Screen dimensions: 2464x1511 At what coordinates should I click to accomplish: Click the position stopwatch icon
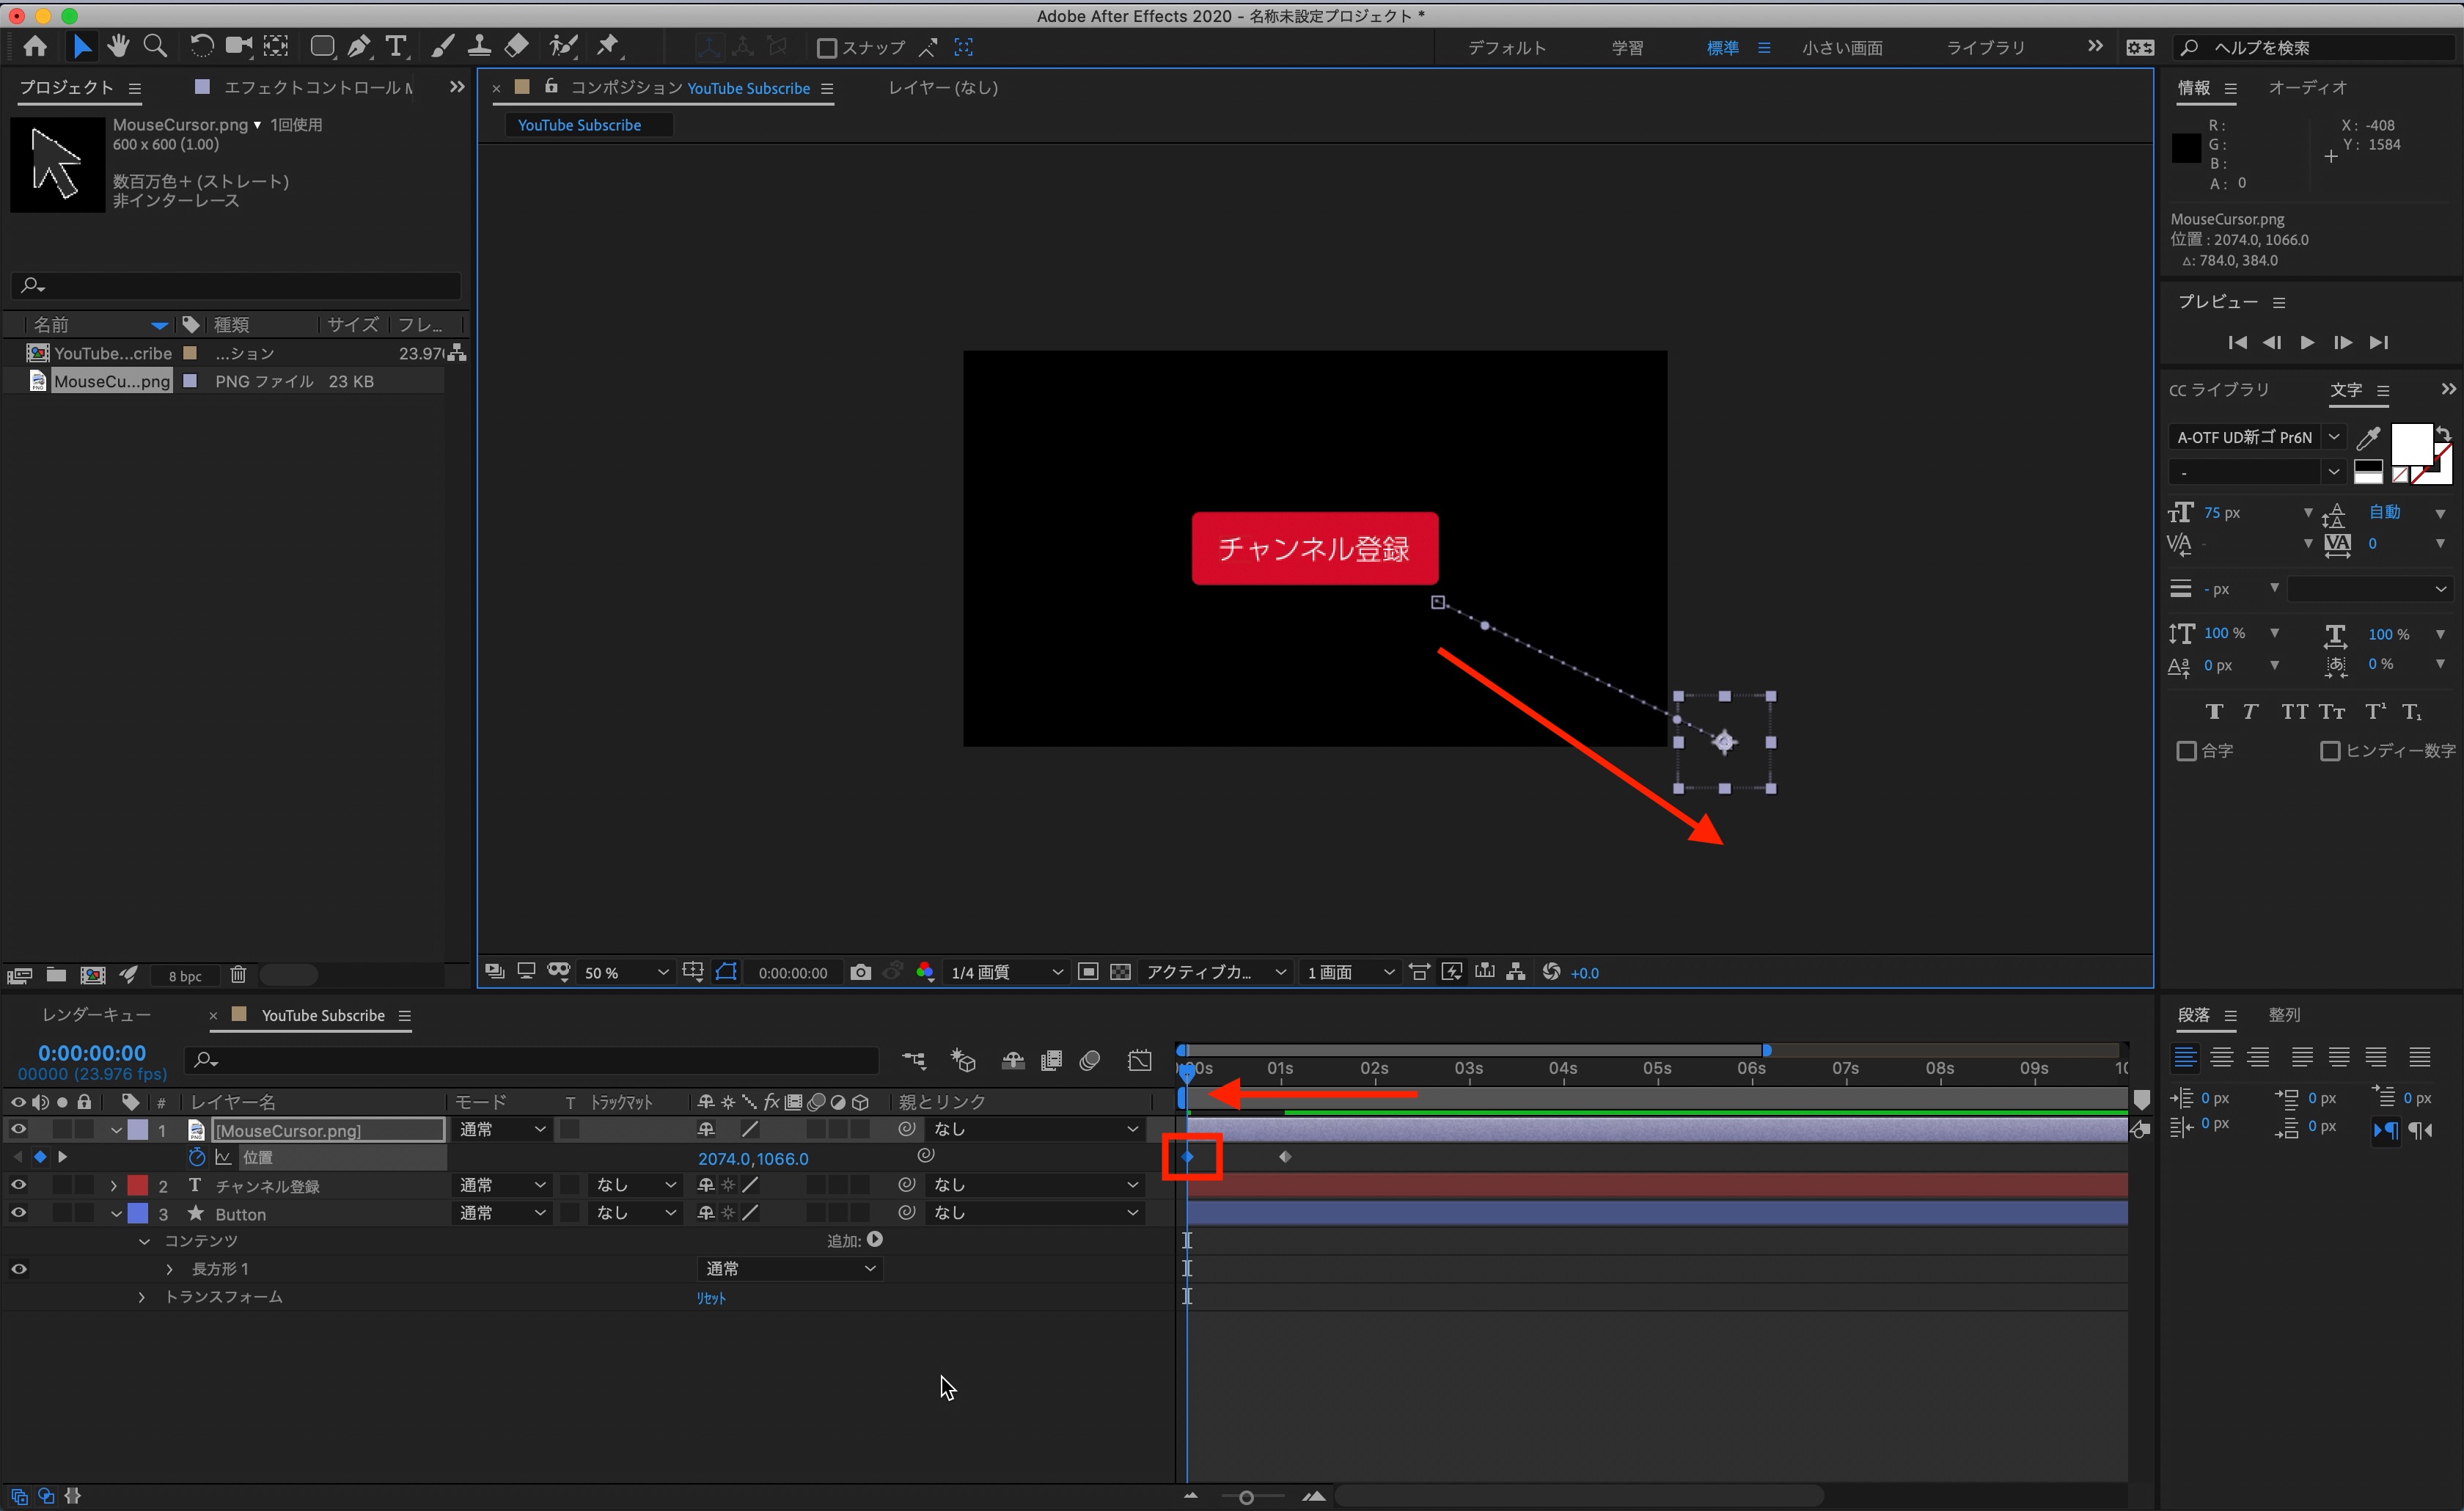click(197, 1157)
